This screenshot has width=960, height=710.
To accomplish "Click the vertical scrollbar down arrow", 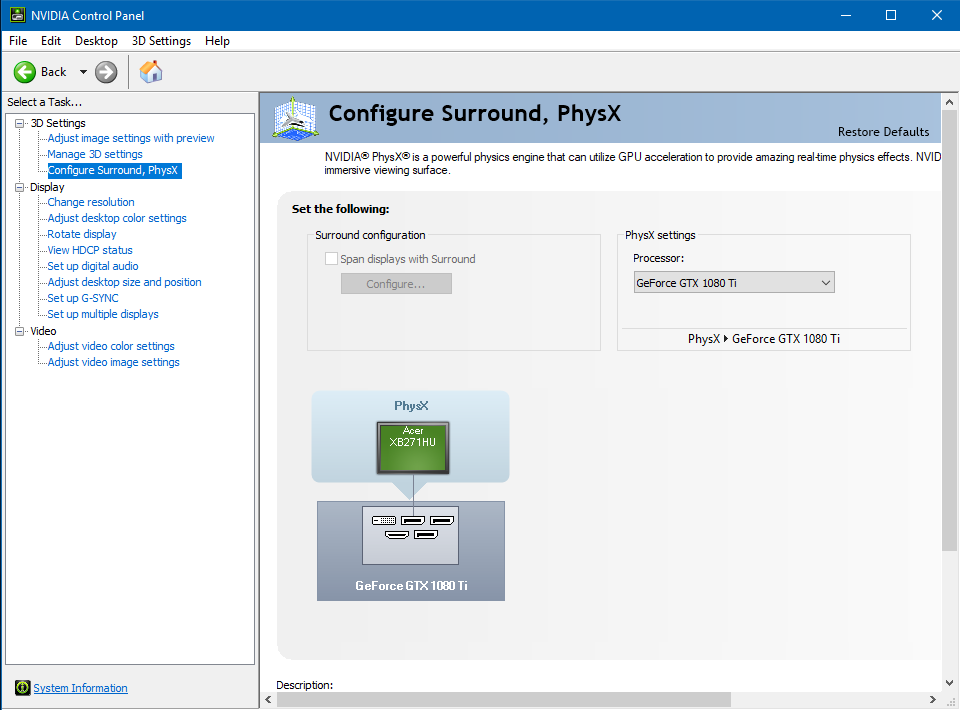I will pos(950,682).
